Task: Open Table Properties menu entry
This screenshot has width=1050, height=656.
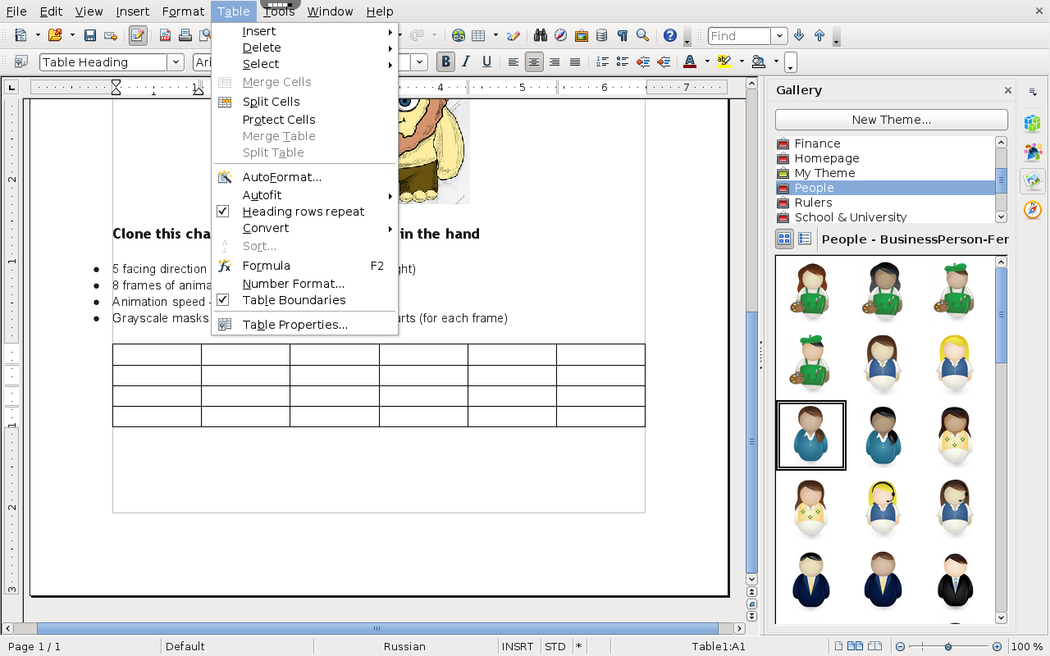Action: tap(294, 325)
